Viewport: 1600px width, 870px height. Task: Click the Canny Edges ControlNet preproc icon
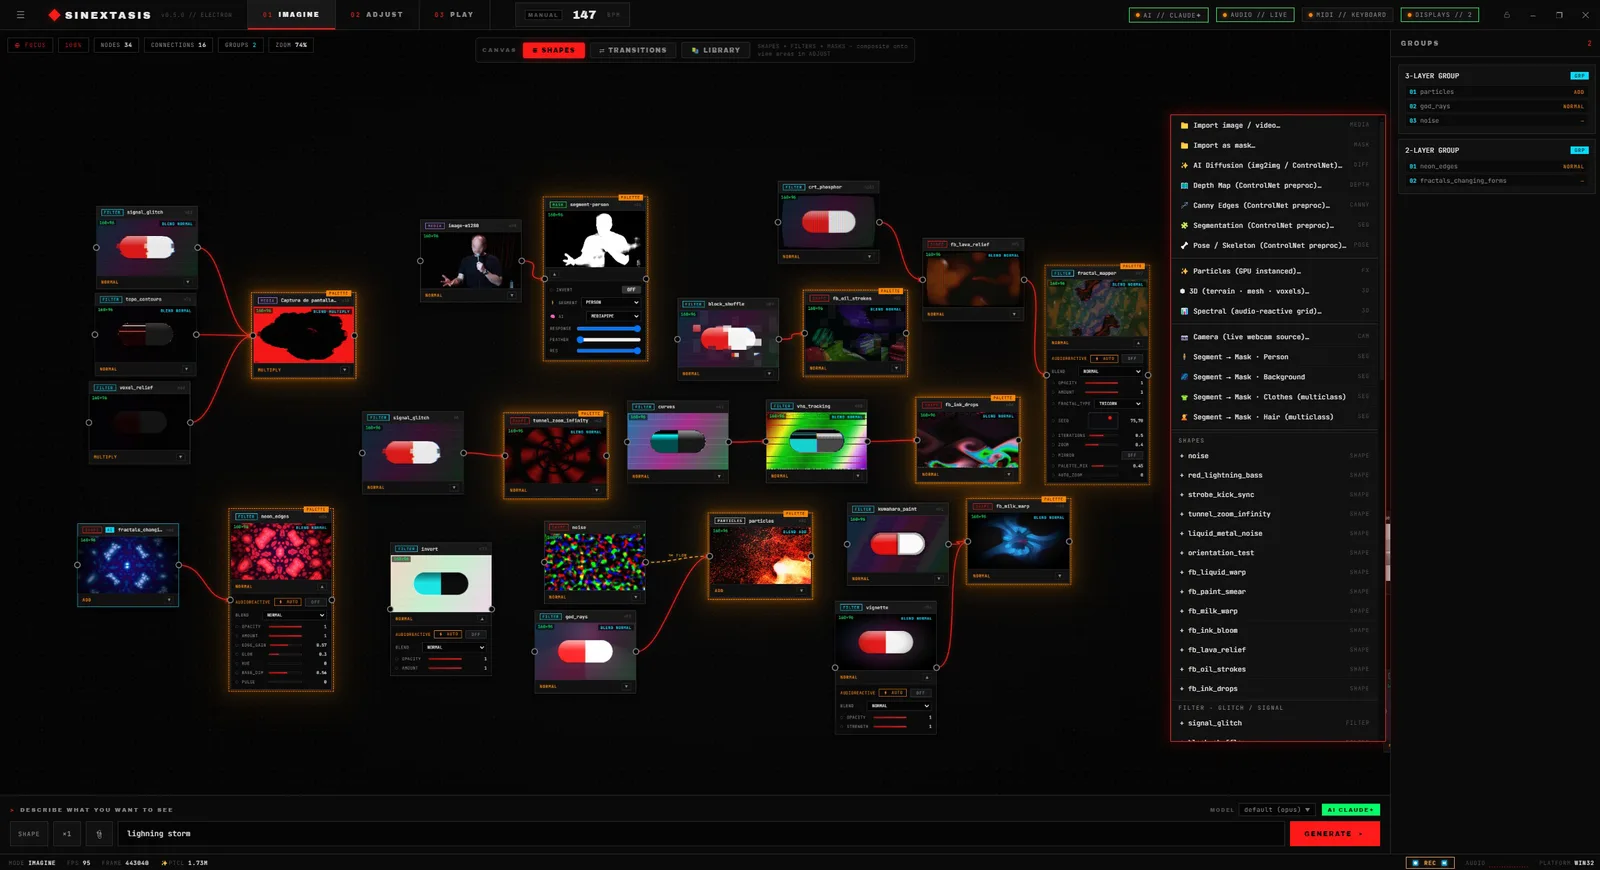[x=1184, y=206]
